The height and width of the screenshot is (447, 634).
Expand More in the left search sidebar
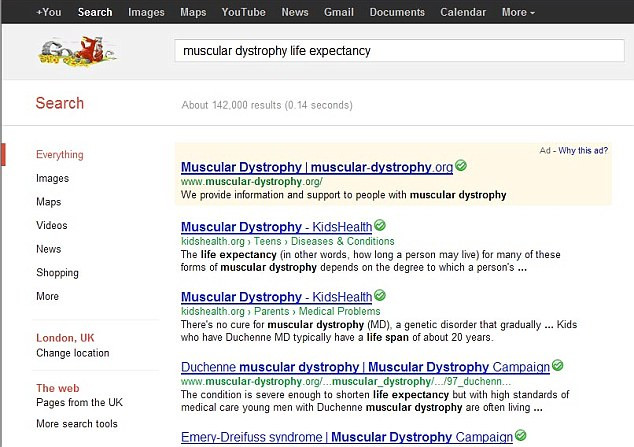pos(47,297)
